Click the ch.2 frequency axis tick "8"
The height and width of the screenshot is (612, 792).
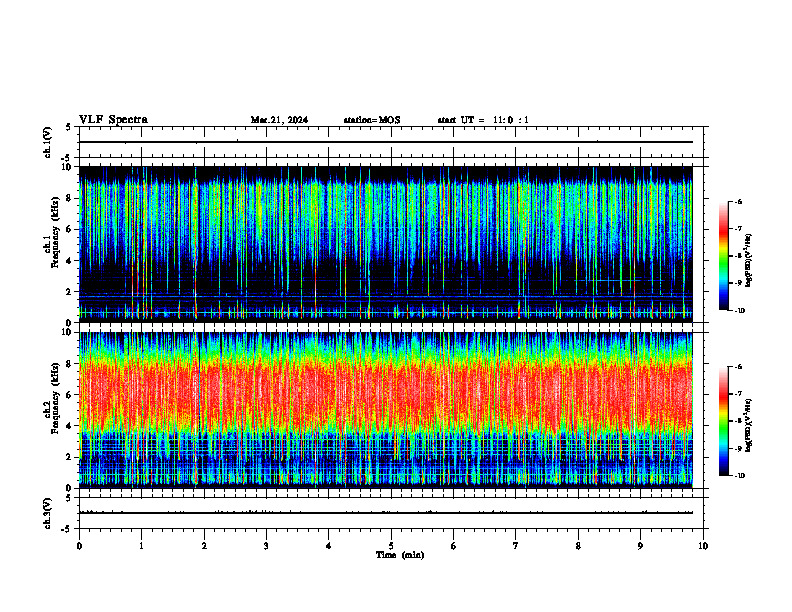coord(70,364)
